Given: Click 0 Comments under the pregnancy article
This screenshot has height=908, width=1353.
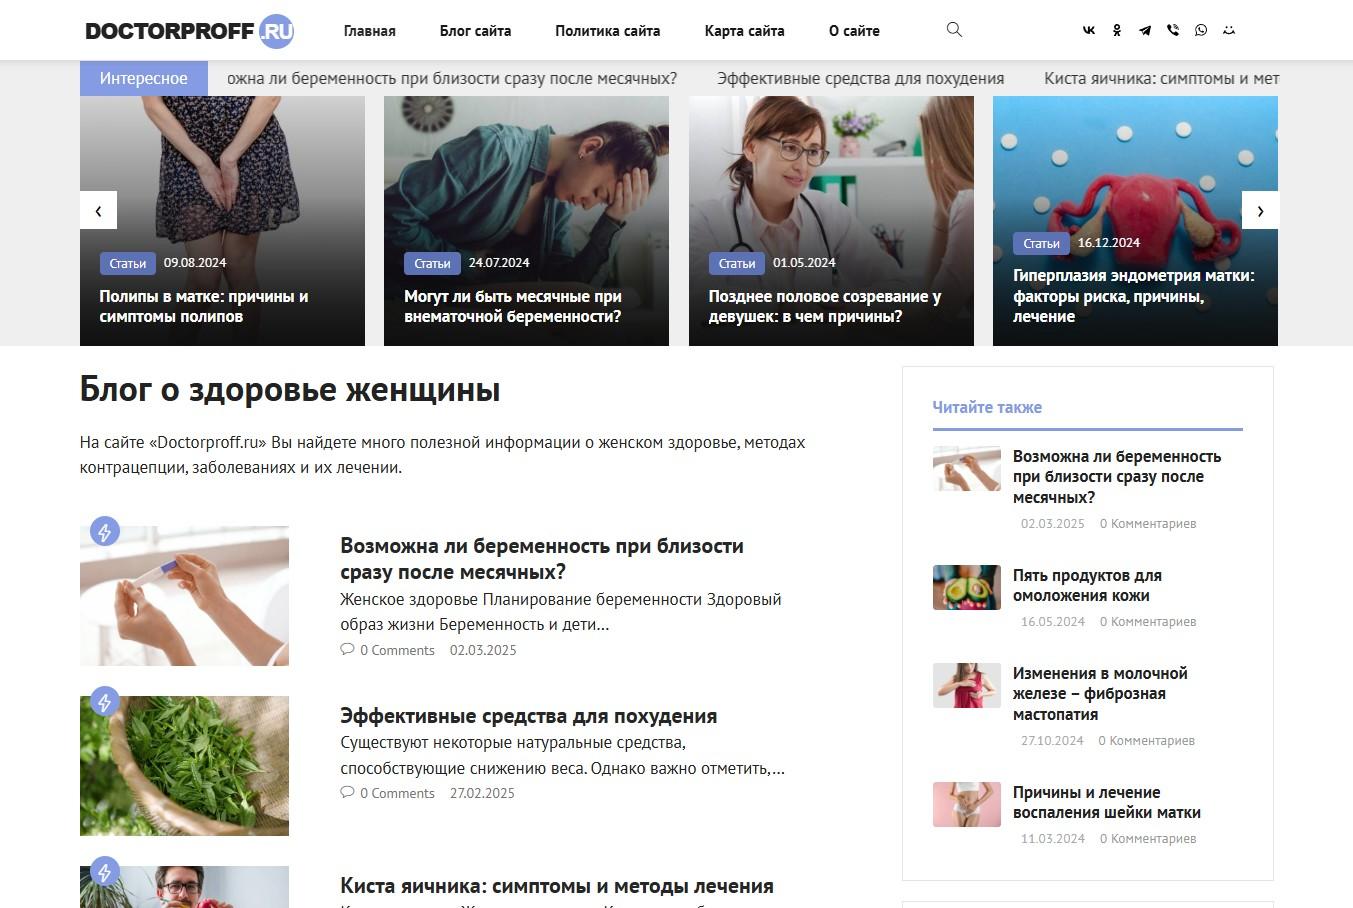Looking at the screenshot, I should point(397,650).
